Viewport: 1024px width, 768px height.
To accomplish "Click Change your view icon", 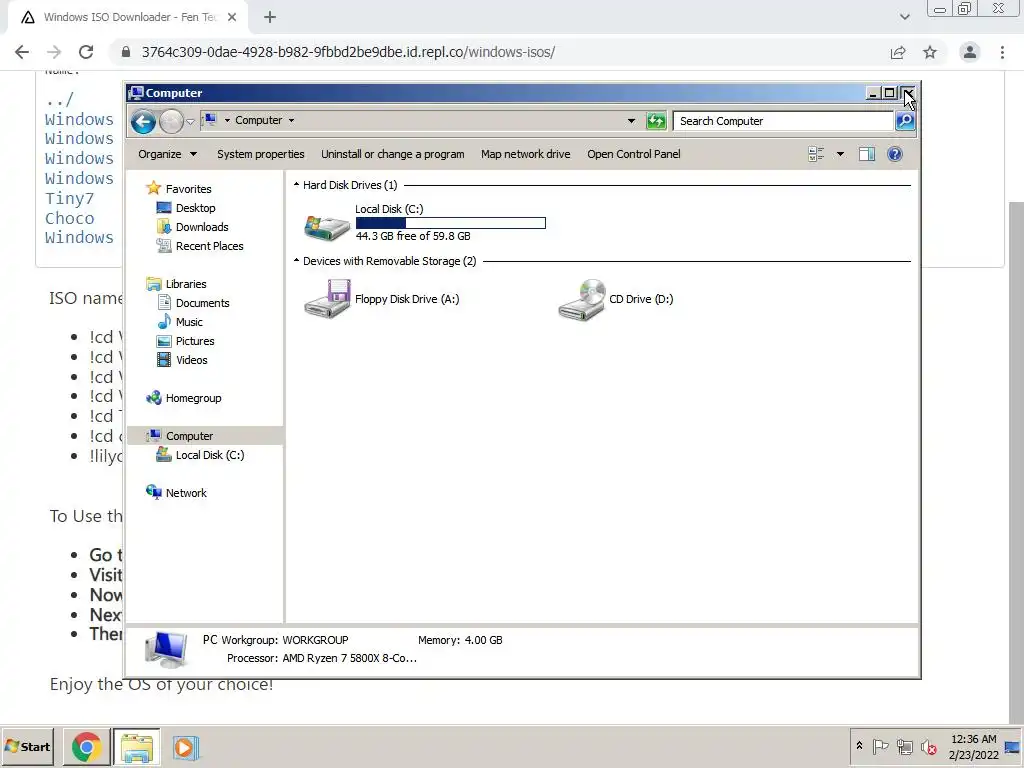I will click(x=816, y=154).
